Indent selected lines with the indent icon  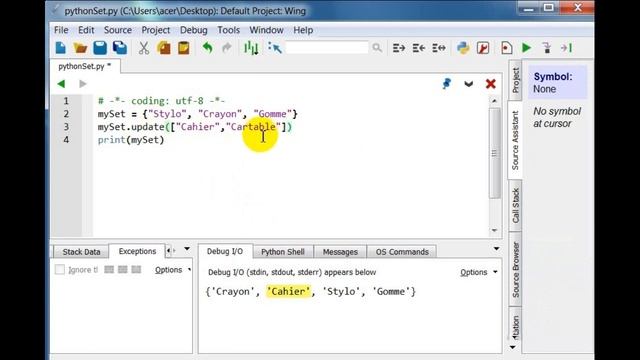tap(399, 48)
